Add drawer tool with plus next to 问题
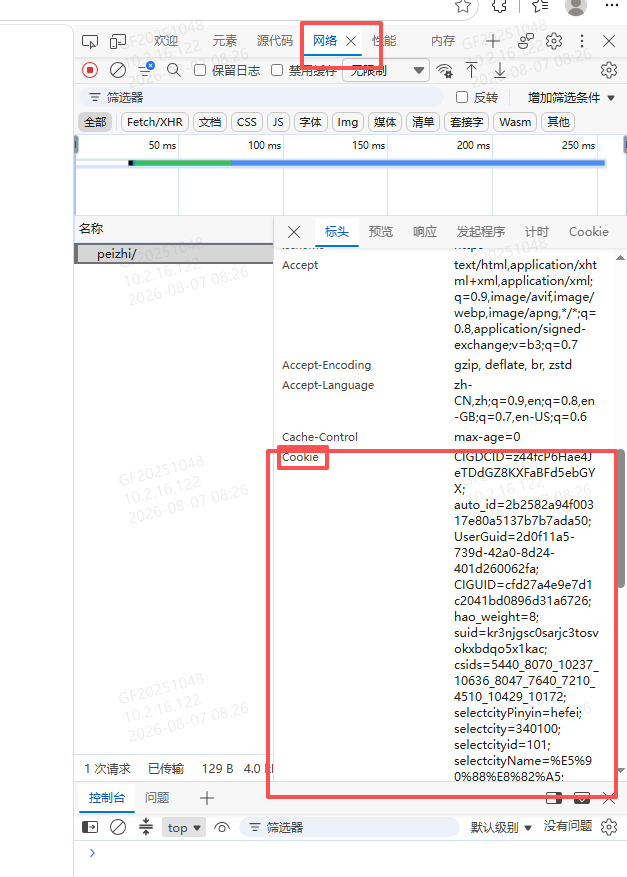Image resolution: width=627 pixels, height=877 pixels. tap(207, 798)
